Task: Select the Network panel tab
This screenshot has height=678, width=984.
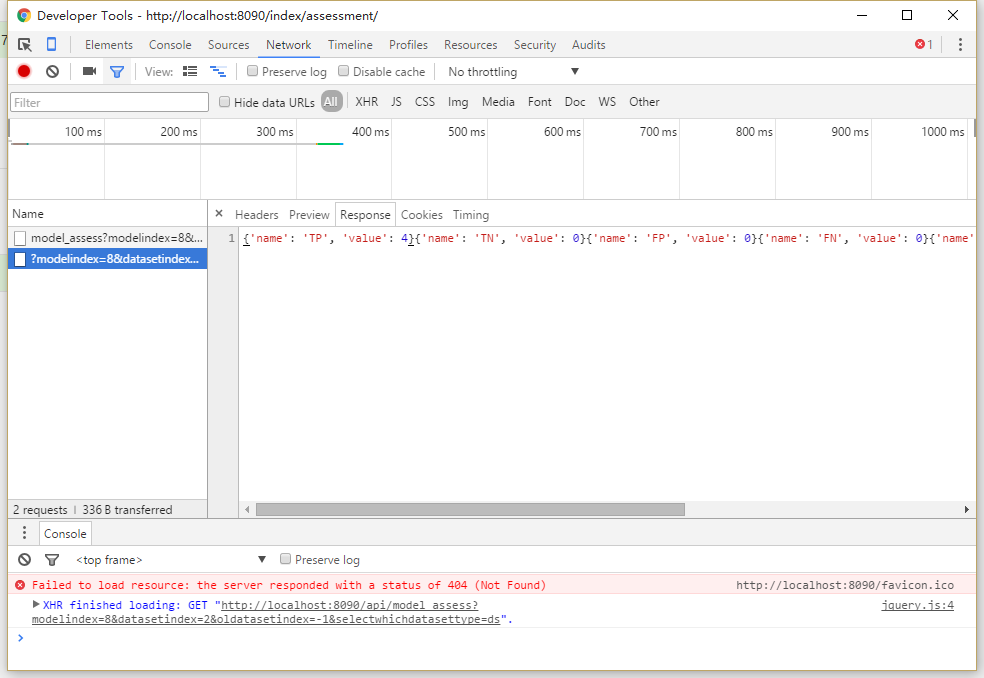Action: coord(289,45)
